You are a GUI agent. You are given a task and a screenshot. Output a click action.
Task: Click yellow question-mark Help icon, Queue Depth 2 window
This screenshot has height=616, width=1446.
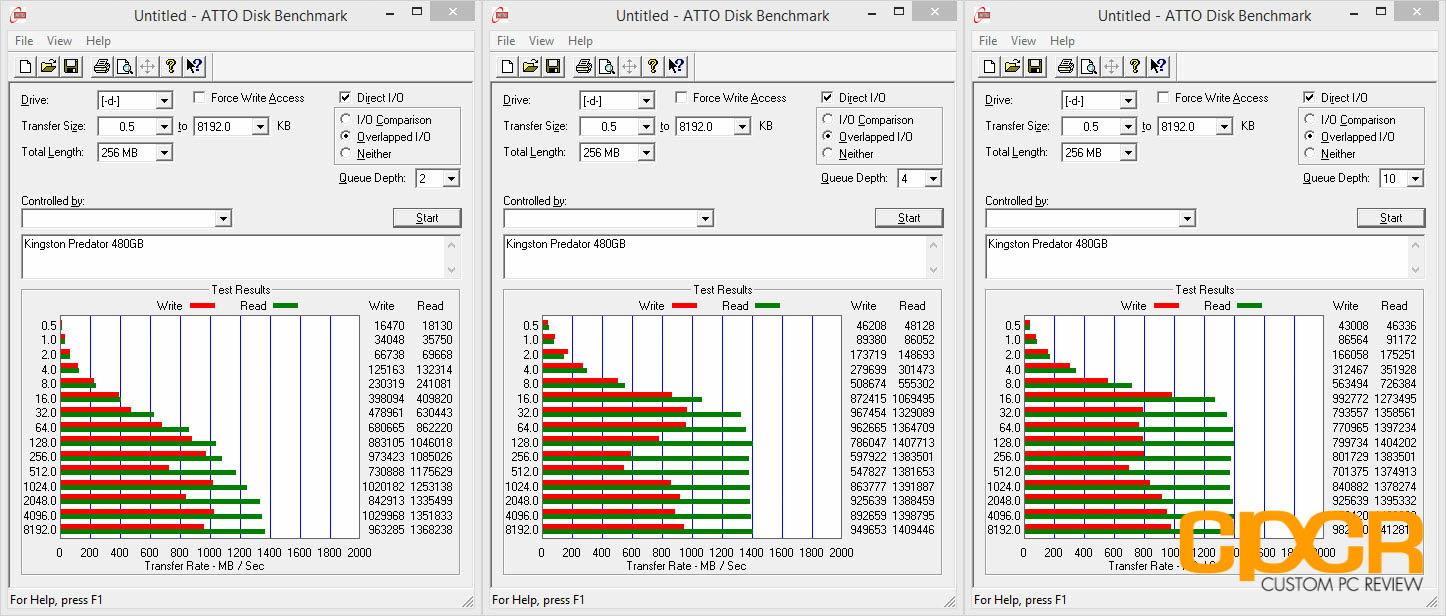[x=171, y=66]
